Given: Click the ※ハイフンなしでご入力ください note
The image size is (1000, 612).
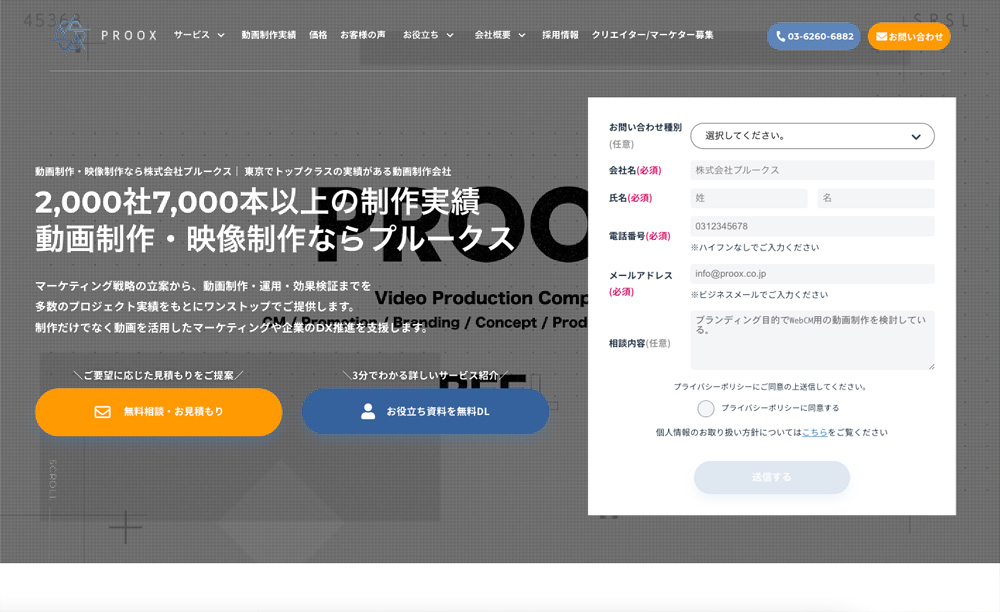Looking at the screenshot, I should point(755,247).
